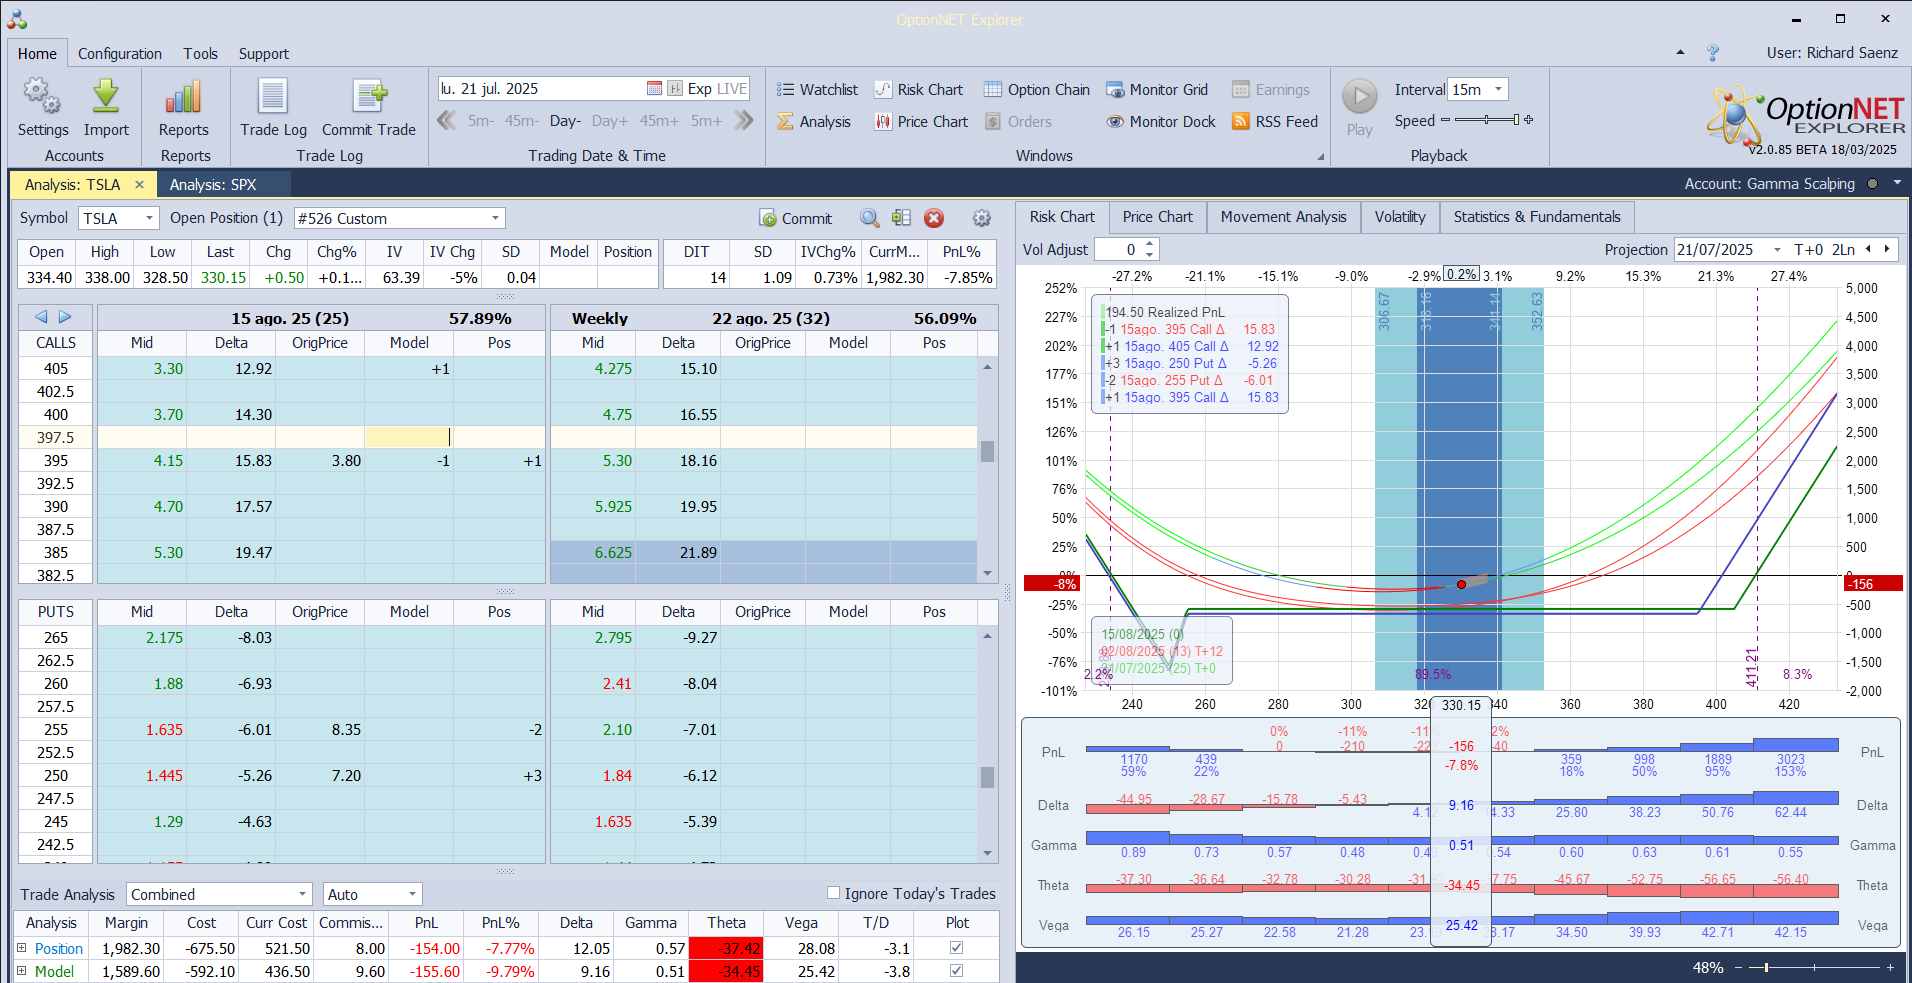Open the Trade Log document icon

[273, 96]
